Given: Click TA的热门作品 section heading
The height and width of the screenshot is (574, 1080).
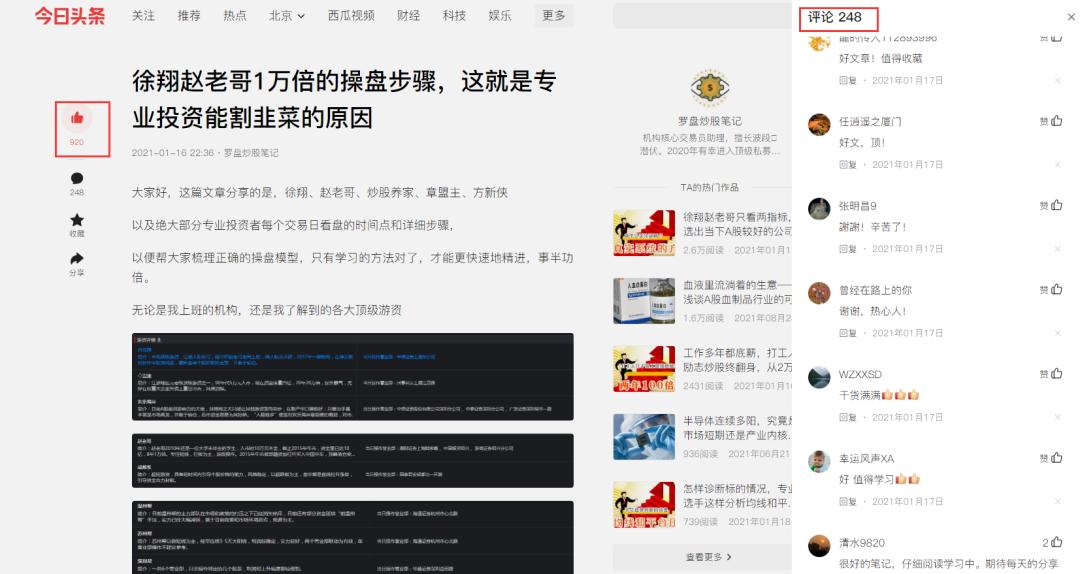Looking at the screenshot, I should (709, 187).
